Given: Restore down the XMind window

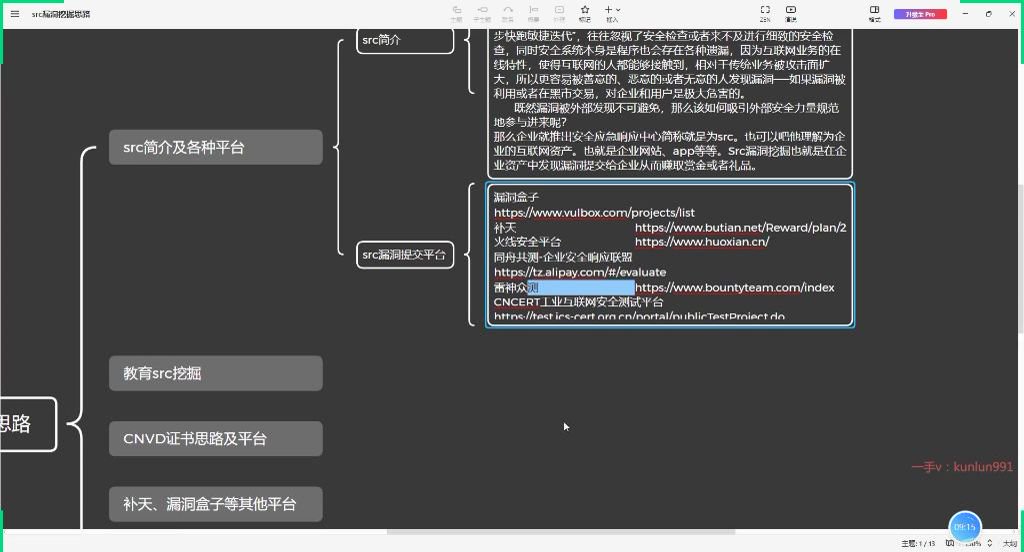Looking at the screenshot, I should tap(989, 14).
